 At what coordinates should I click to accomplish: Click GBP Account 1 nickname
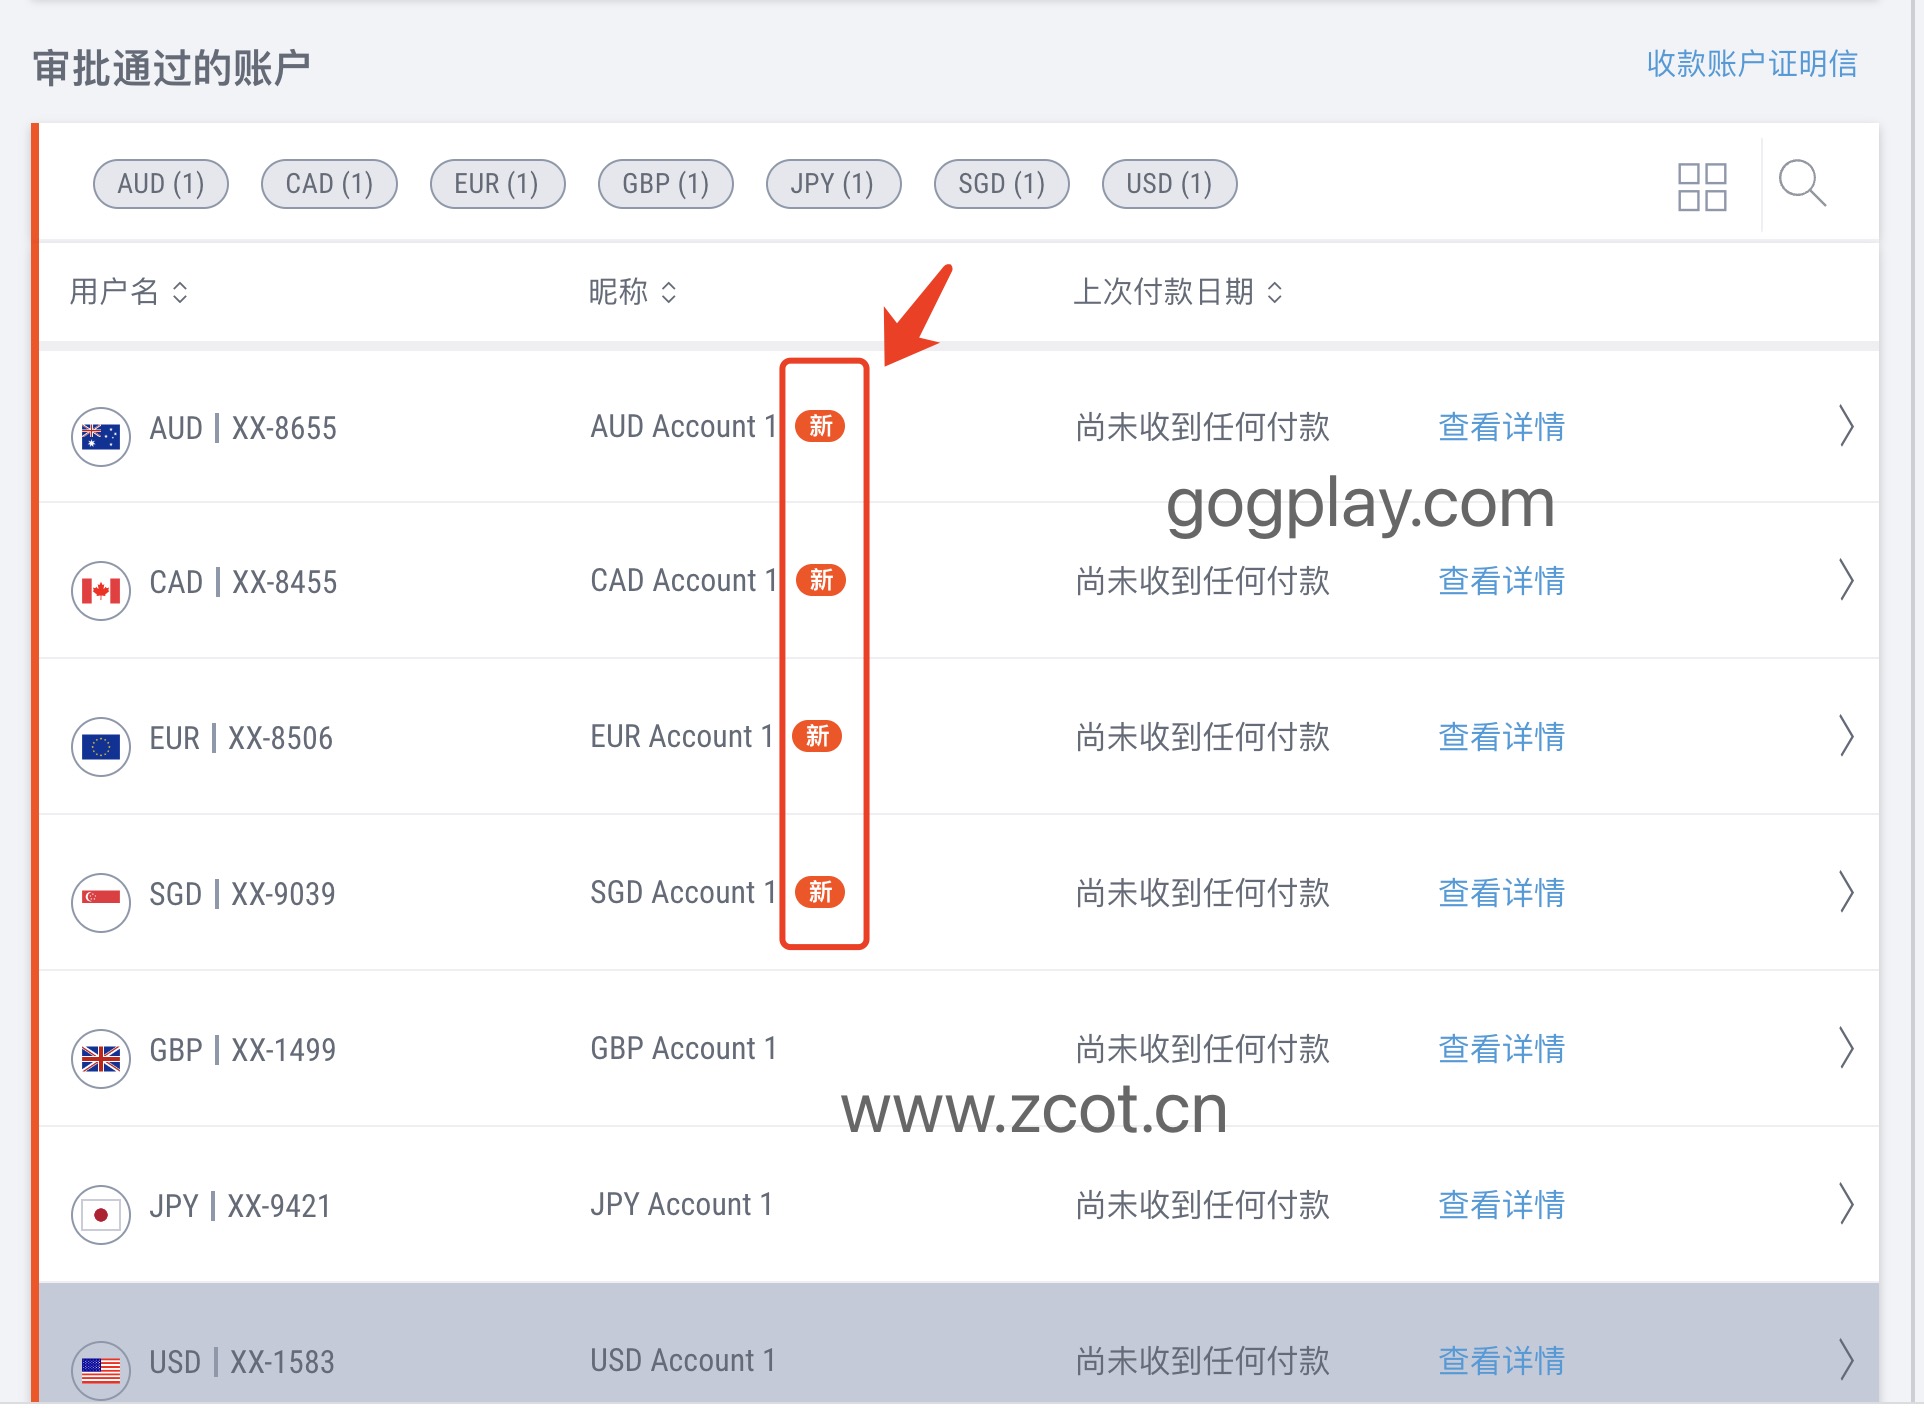(x=683, y=1049)
